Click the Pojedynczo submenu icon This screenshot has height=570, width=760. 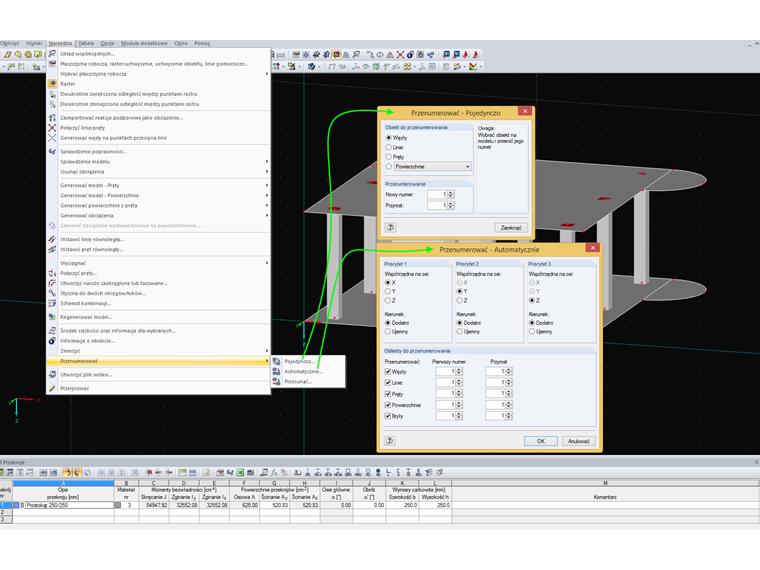coord(276,361)
